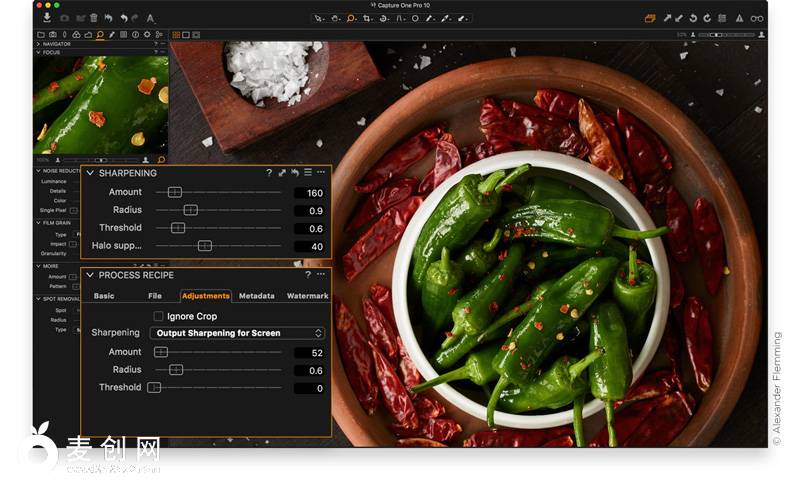Click the Undo arrow in top toolbar
800x480 pixels.
coord(124,18)
